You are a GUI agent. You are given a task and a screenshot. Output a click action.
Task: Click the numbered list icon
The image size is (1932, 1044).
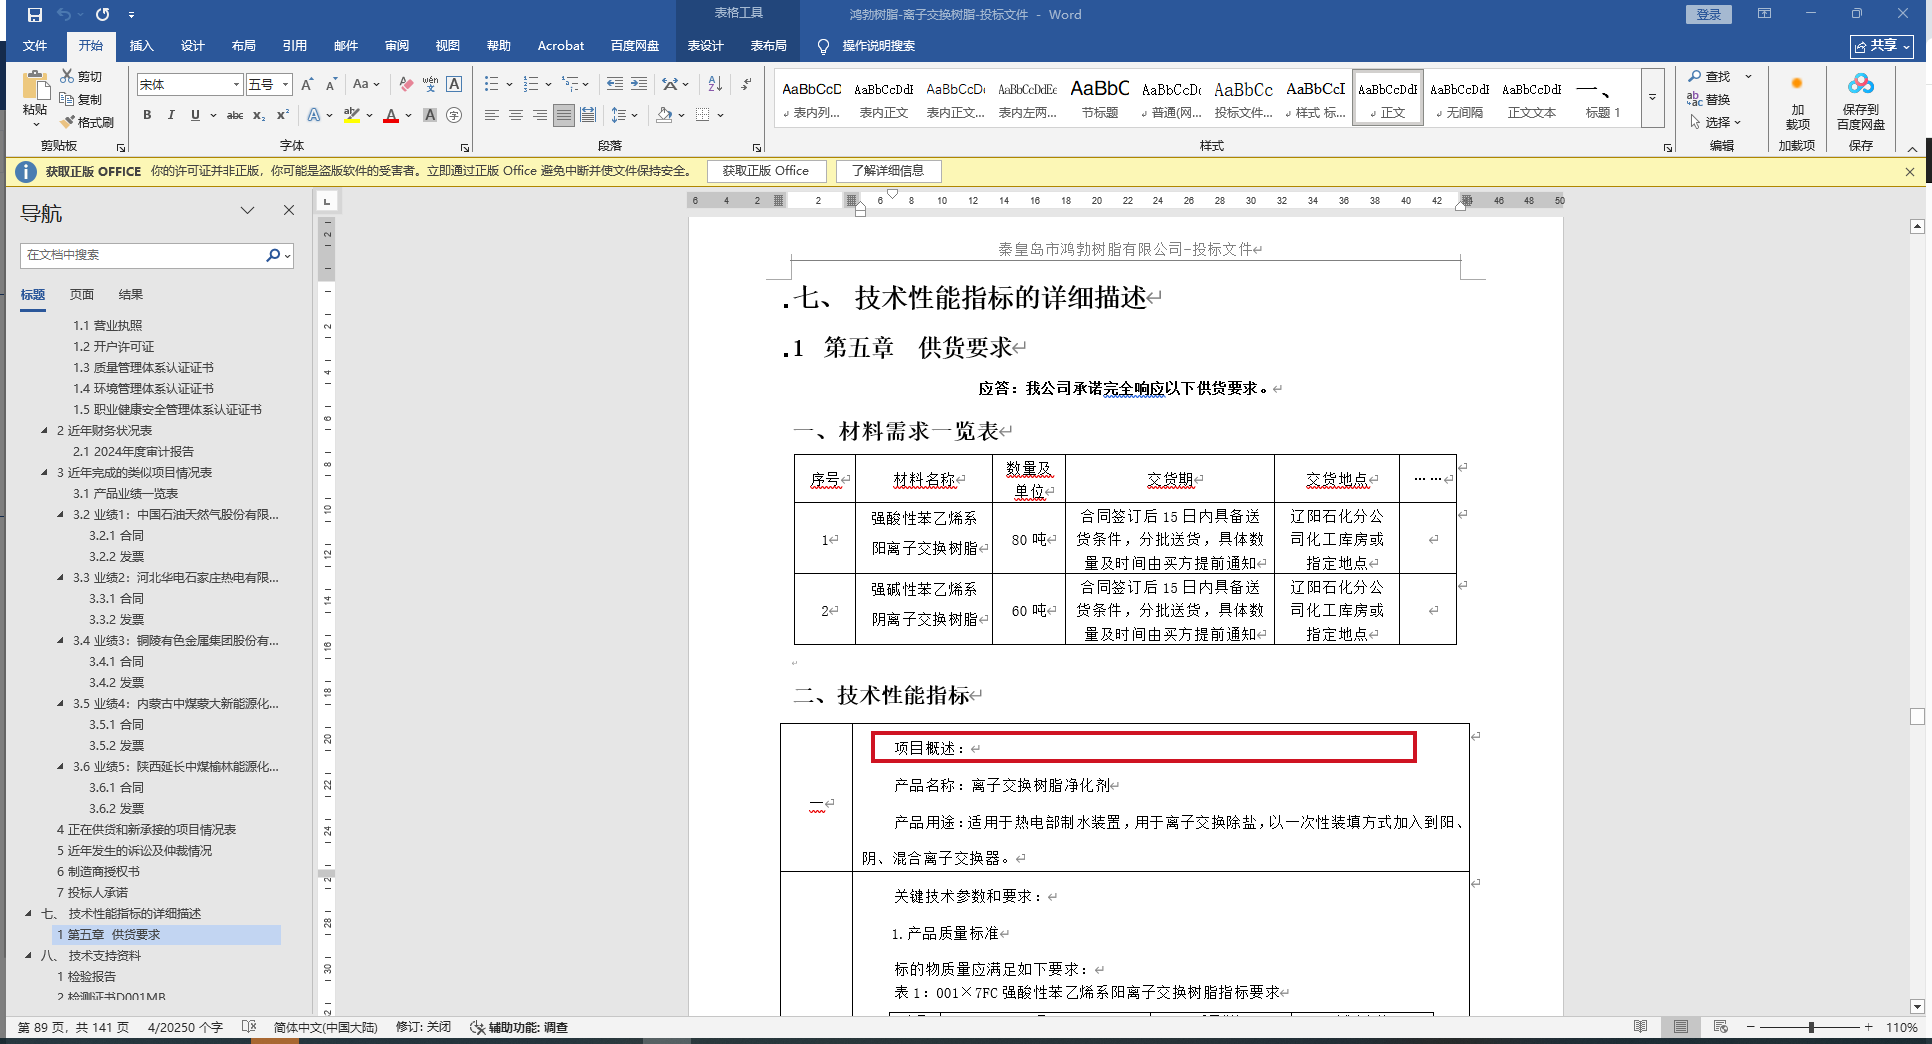click(531, 85)
